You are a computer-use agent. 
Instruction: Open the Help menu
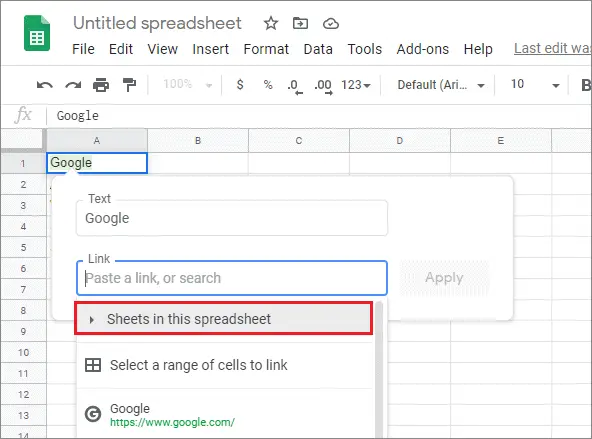[478, 49]
